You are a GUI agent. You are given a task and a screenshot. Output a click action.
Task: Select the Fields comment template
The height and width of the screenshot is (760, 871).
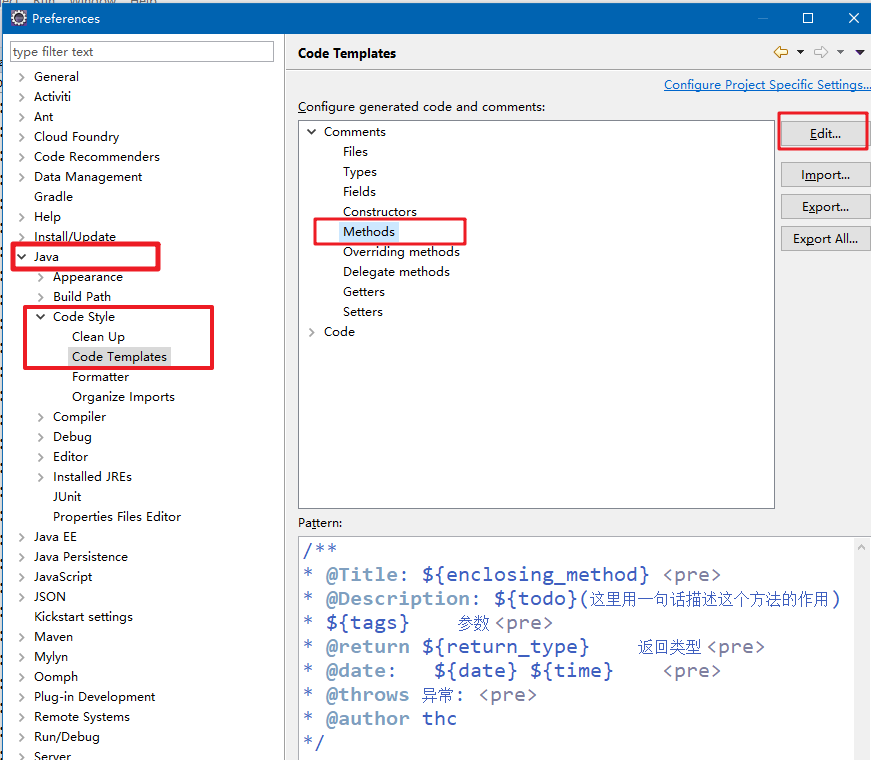pos(359,192)
